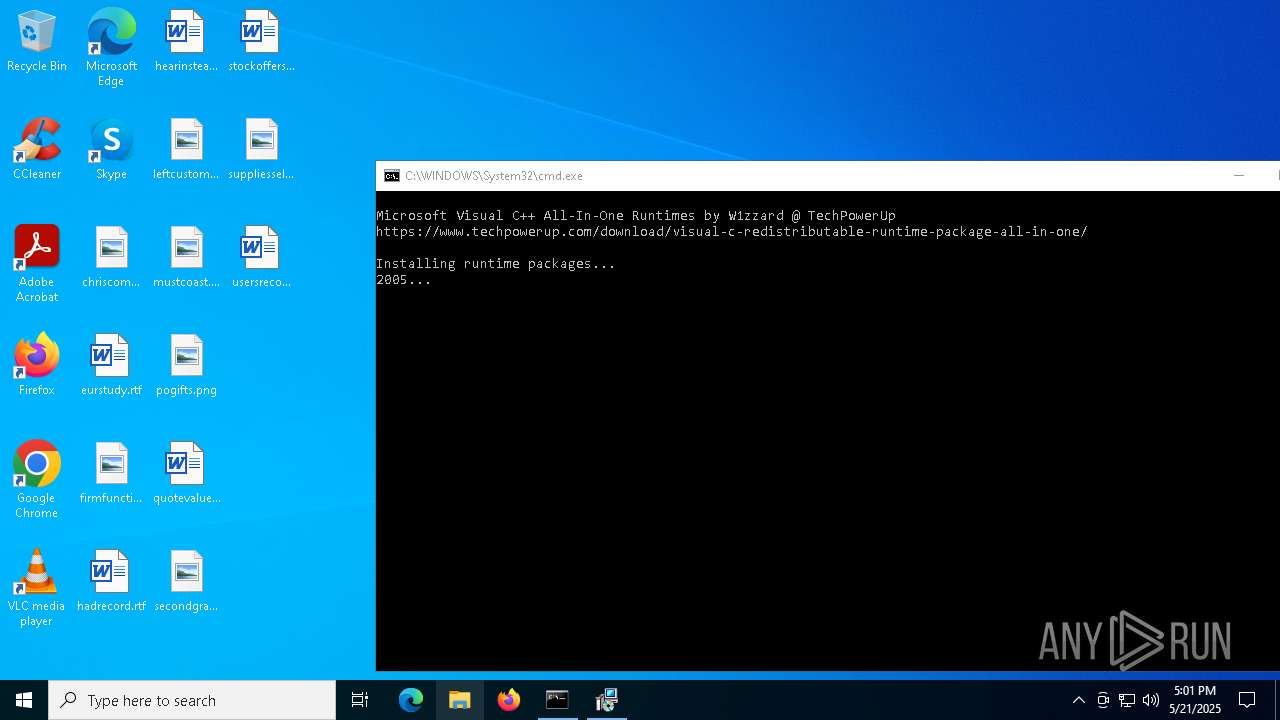Open the volume tray icon
The image size is (1280, 720).
(1151, 700)
